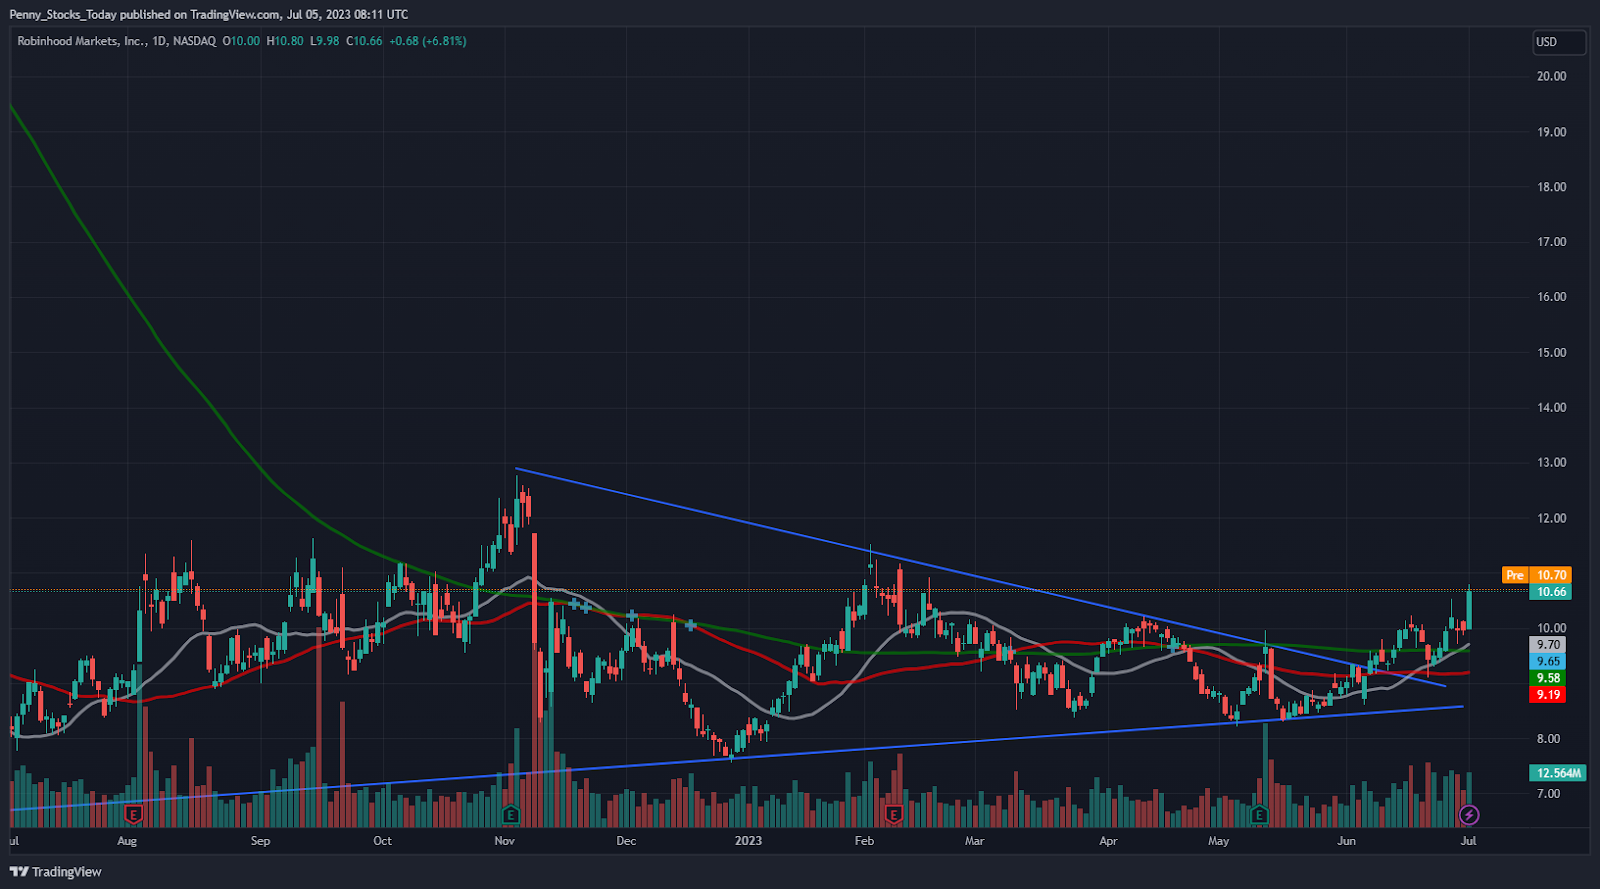
Task: Click the Feb label on the time axis
Action: [x=864, y=841]
